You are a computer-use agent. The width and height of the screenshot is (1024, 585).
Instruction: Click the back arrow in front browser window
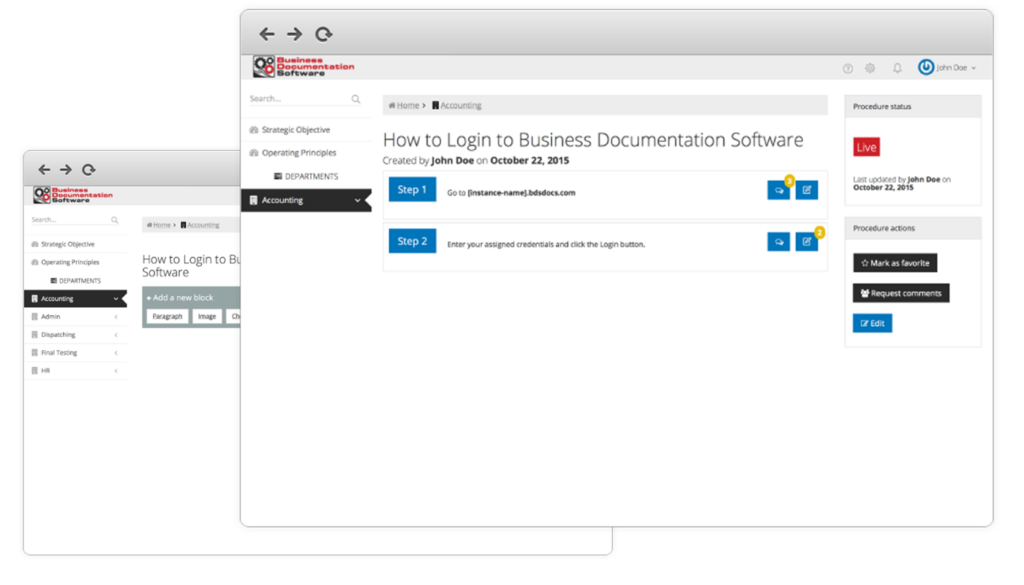(266, 34)
